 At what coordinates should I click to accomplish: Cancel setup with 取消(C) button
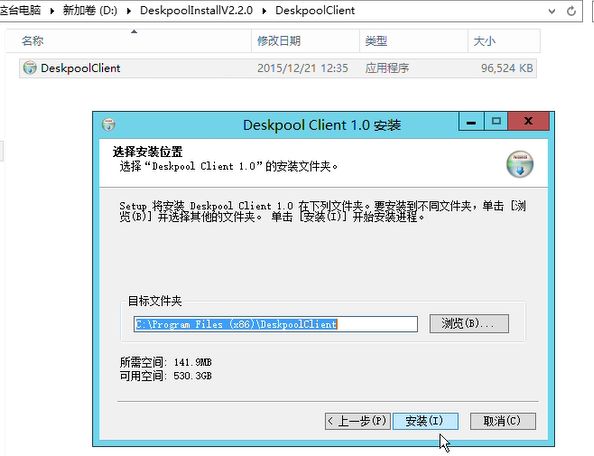click(x=503, y=421)
